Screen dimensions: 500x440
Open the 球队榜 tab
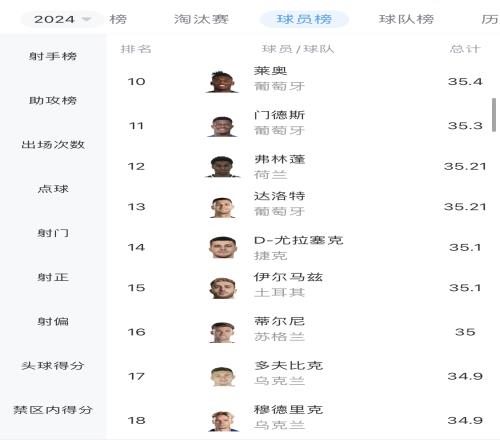pyautogui.click(x=406, y=19)
